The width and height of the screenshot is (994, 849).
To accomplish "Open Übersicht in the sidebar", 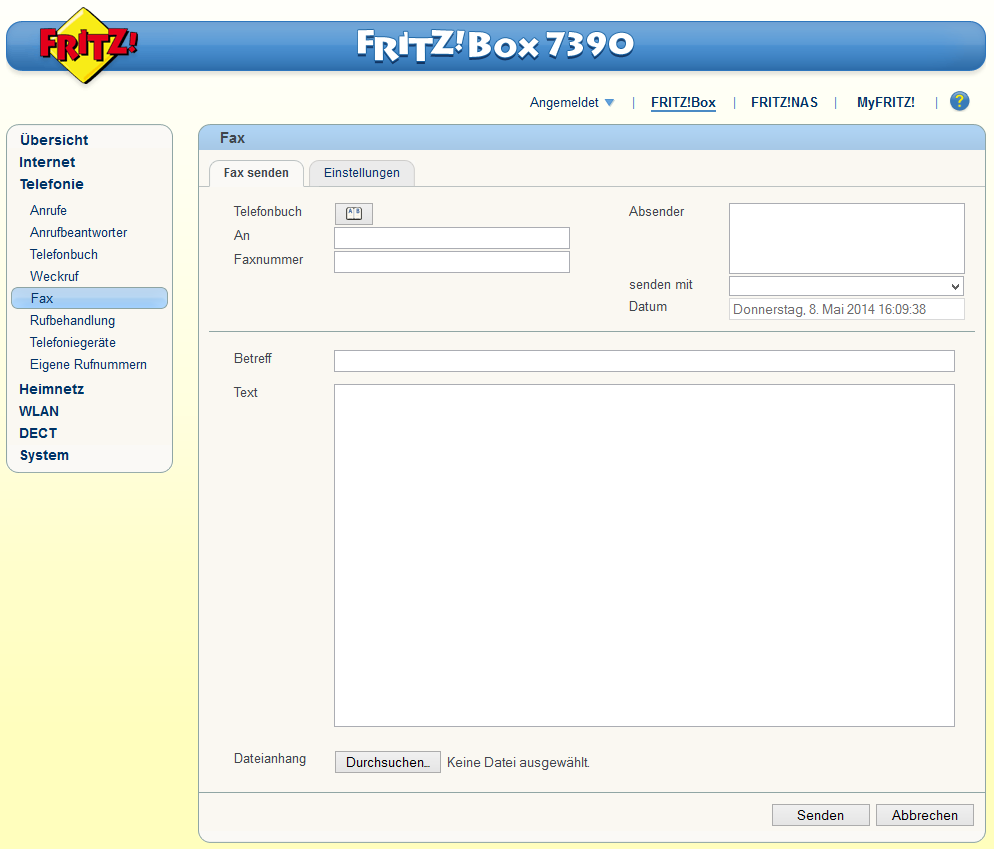I will coord(54,140).
